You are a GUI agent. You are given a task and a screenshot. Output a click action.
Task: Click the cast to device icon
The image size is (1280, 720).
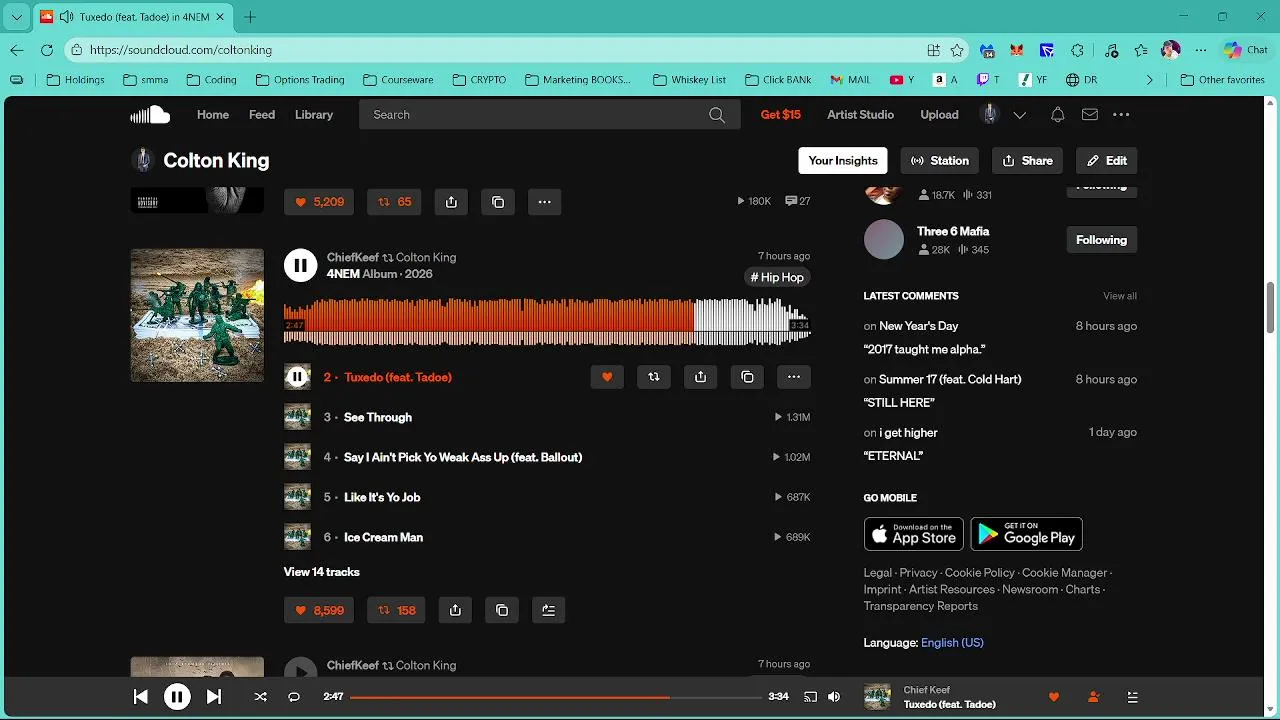(810, 697)
